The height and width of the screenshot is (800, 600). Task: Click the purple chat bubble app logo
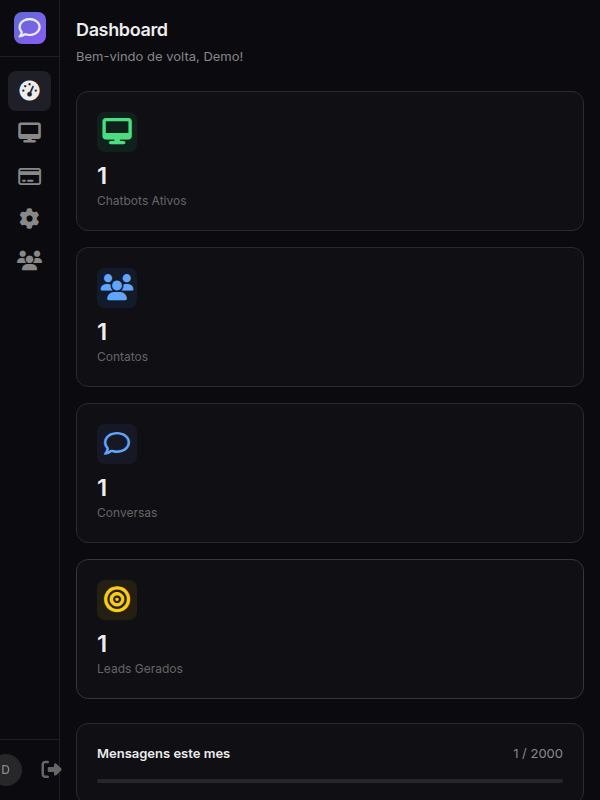point(30,28)
